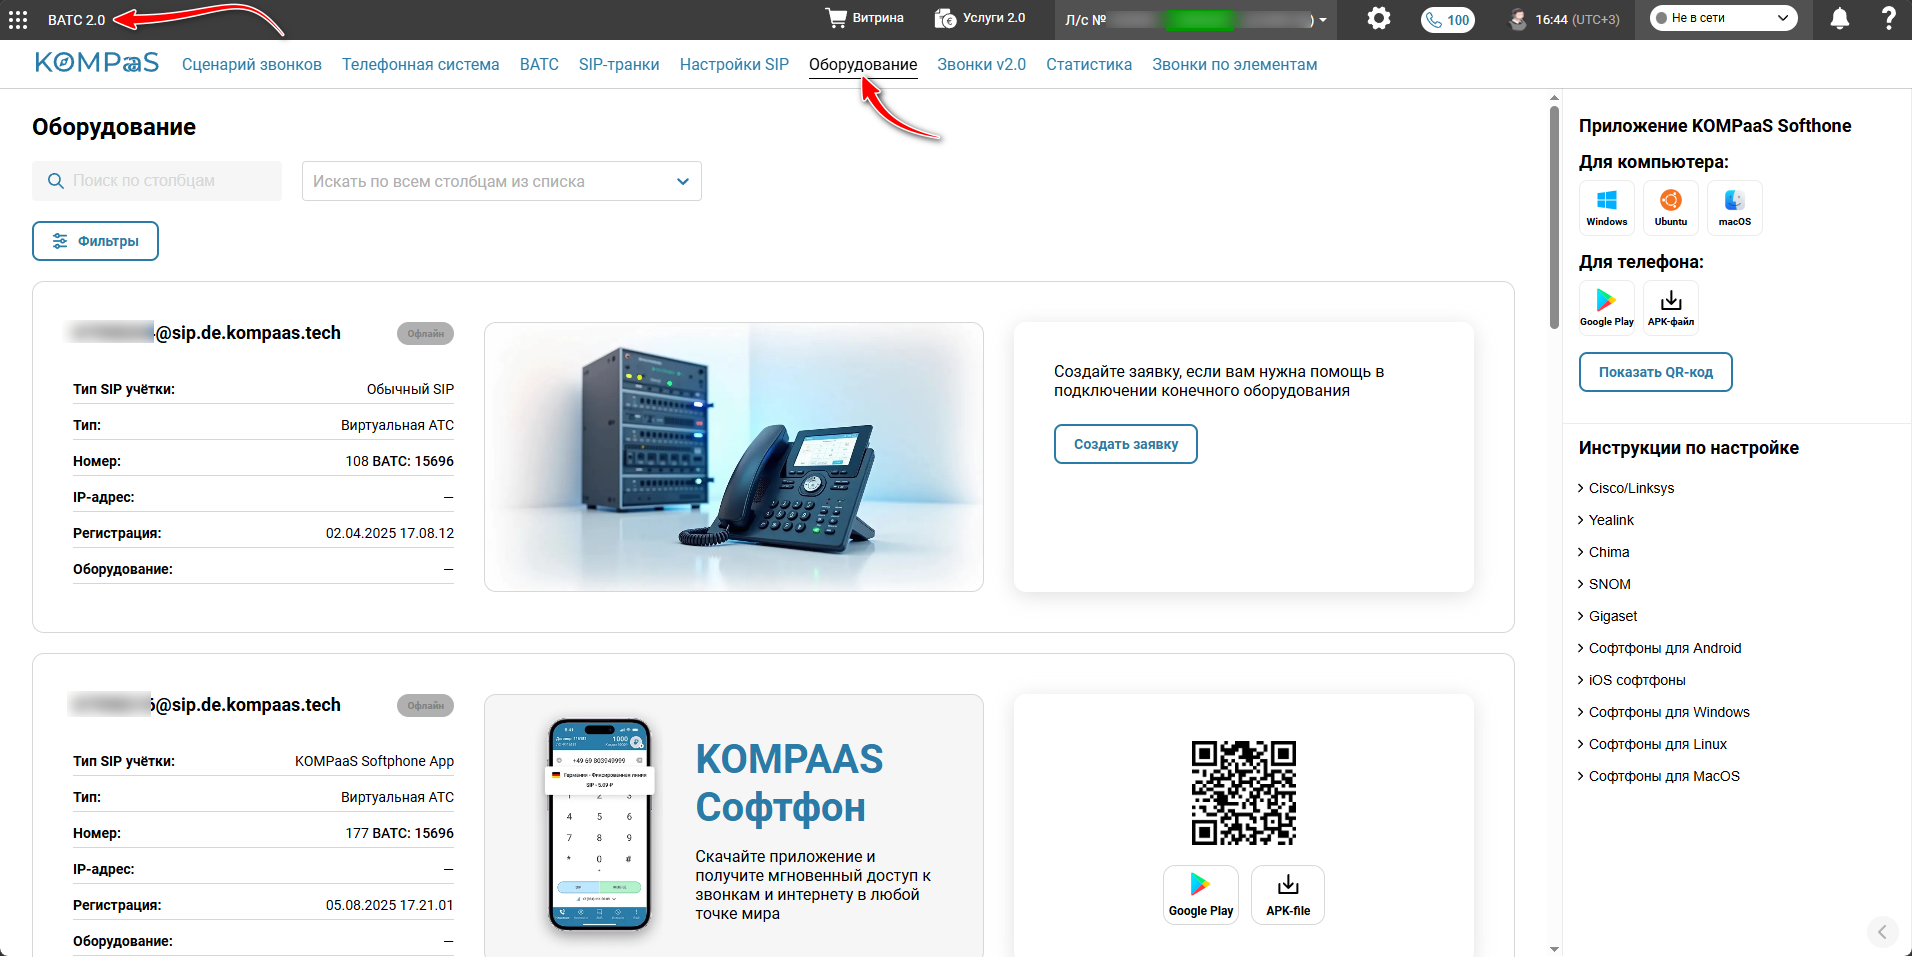Open notifications bell icon
Screen dimensions: 1912x957
click(1839, 18)
